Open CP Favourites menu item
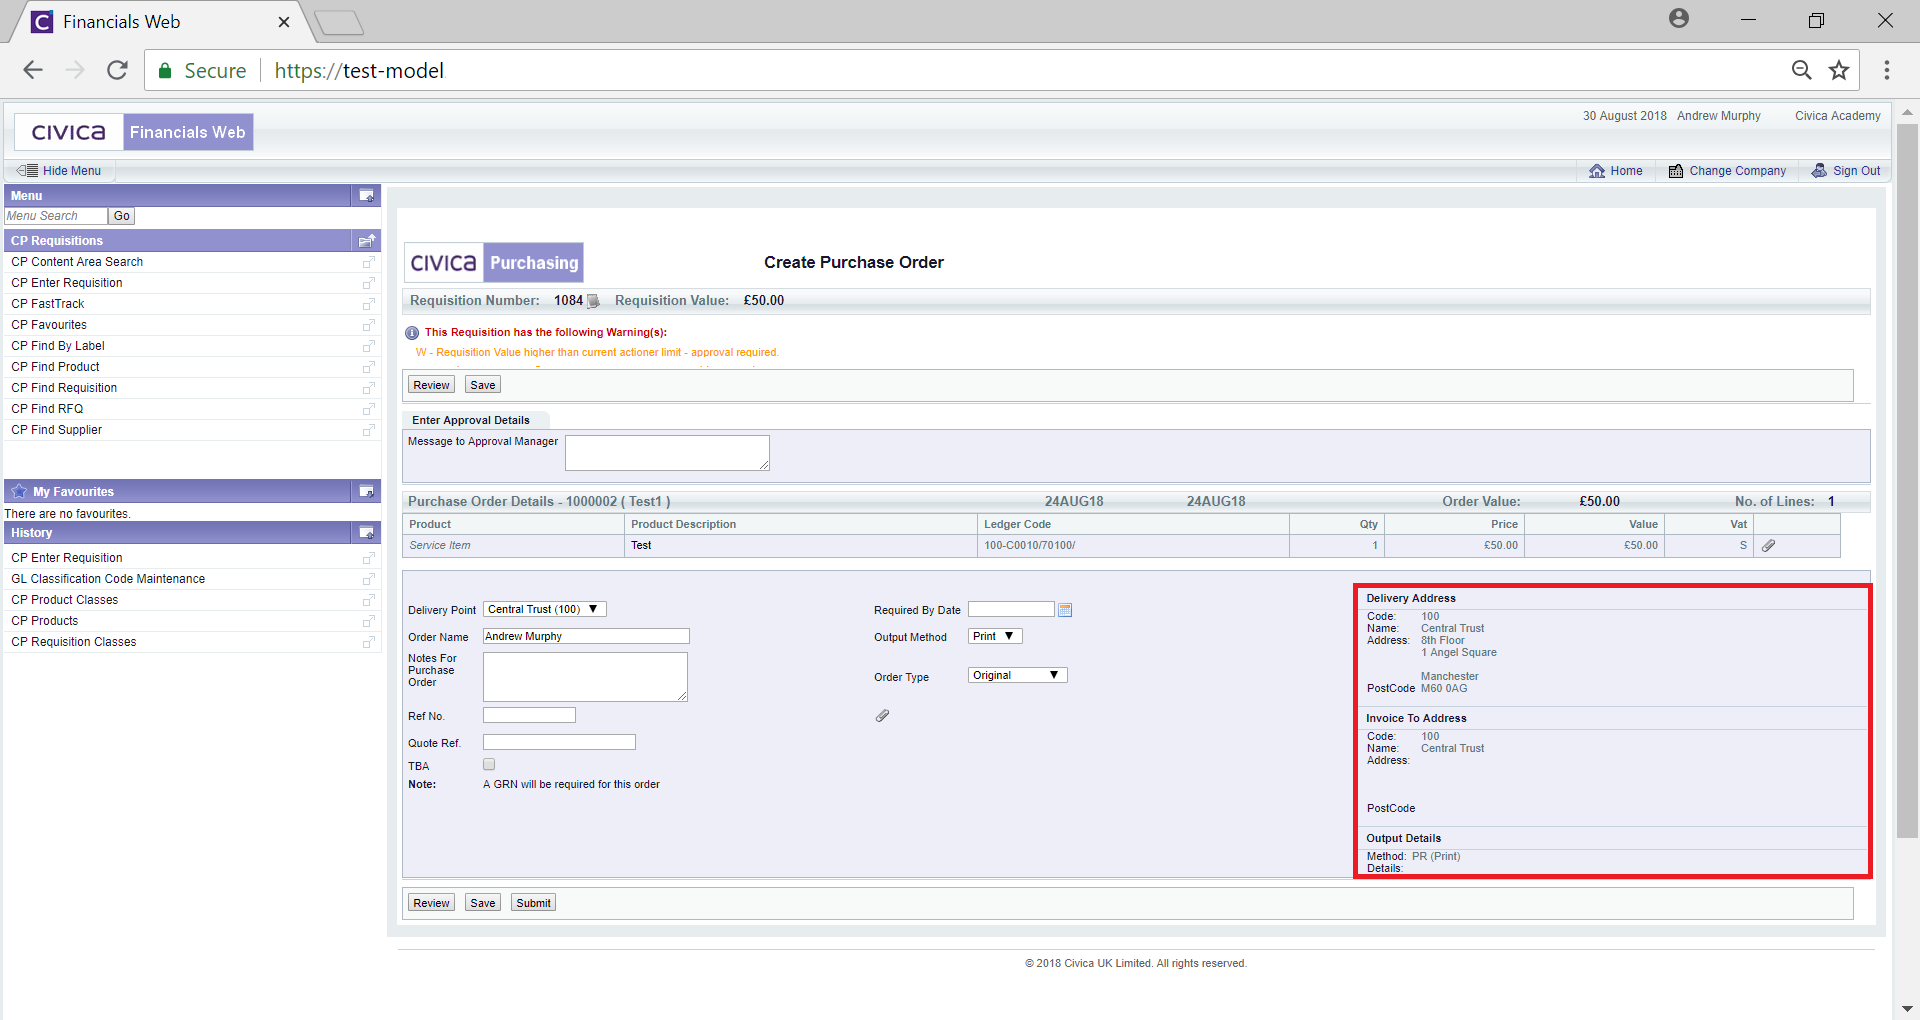This screenshot has width=1920, height=1020. [x=49, y=325]
